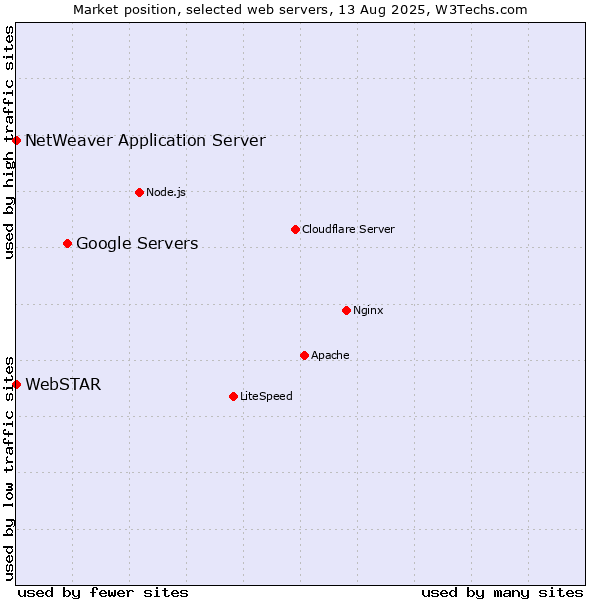Click the NetWeaver Application Server red data point

(x=16, y=140)
